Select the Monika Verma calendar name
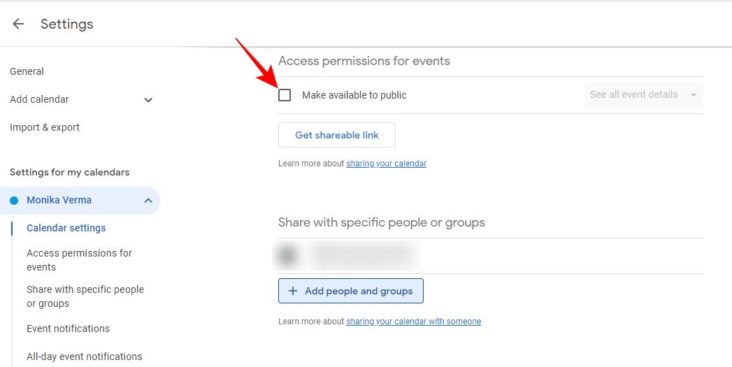Screen dimensions: 732x367 [x=59, y=200]
